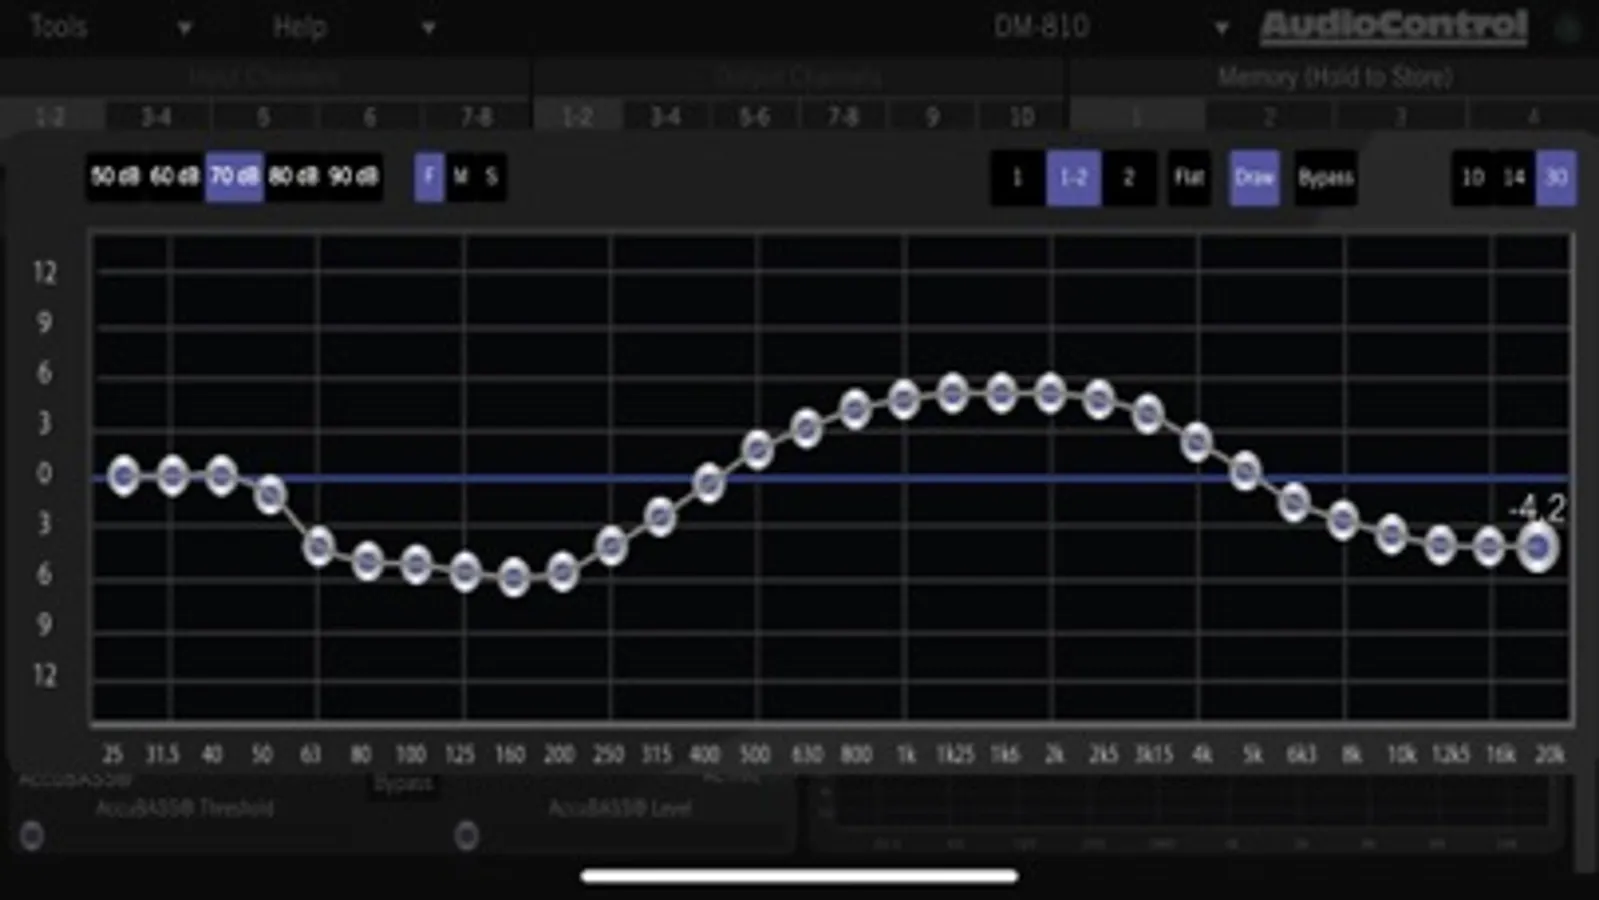The width and height of the screenshot is (1599, 900).
Task: Open the Help menu
Action: tap(300, 26)
